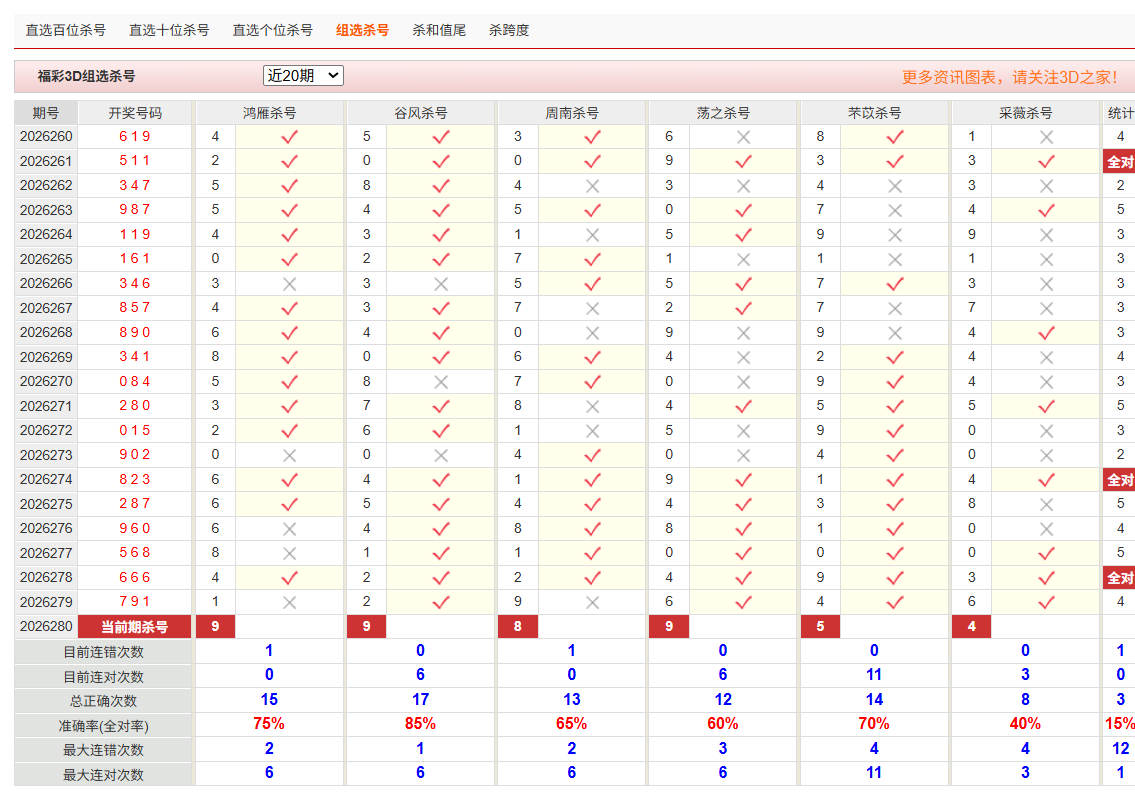
Task: Click the 开奖号码 column header
Action: pos(135,113)
